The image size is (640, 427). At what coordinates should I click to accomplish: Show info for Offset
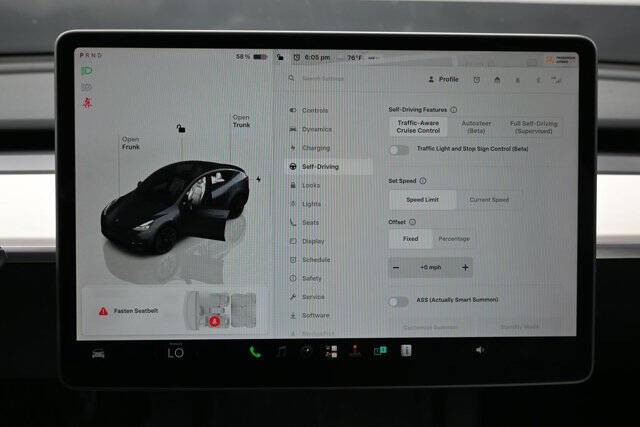coord(412,222)
